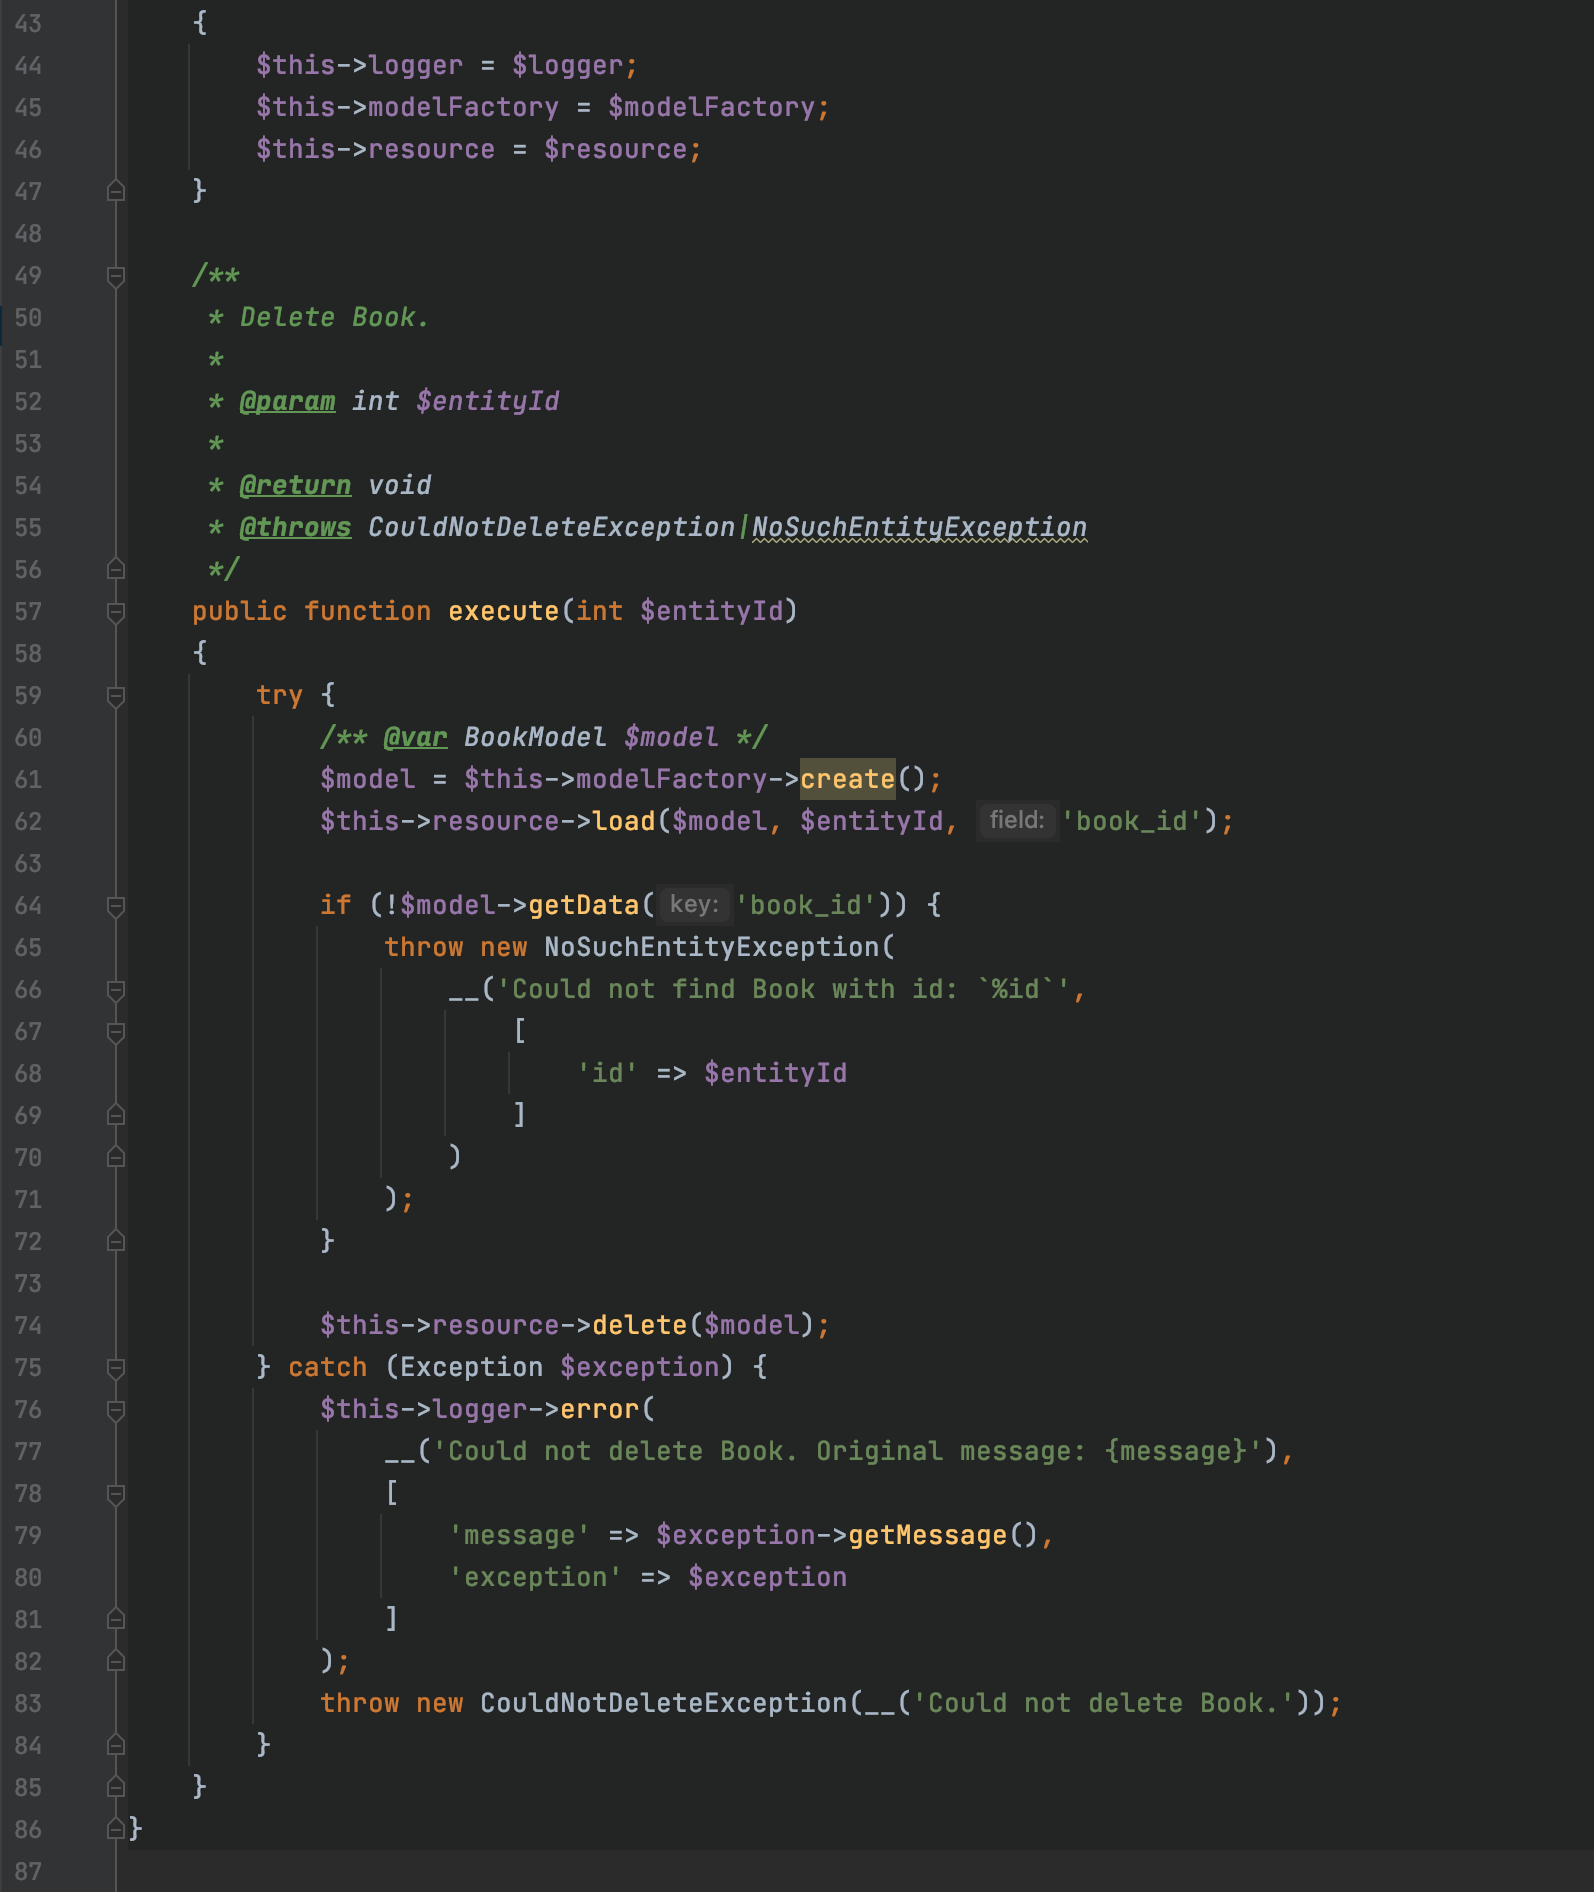The width and height of the screenshot is (1594, 1892).
Task: Click the $logger variable on line 44
Action: pos(568,65)
